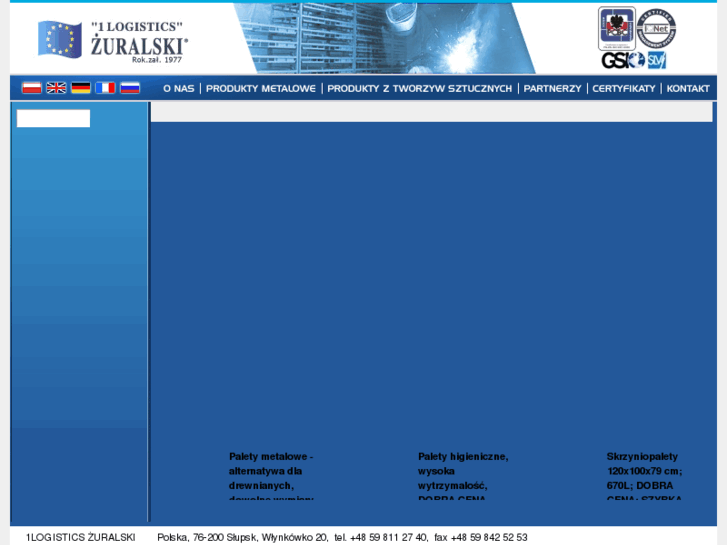727x545 pixels.
Task: Open the O NAS menu item
Action: [x=179, y=89]
